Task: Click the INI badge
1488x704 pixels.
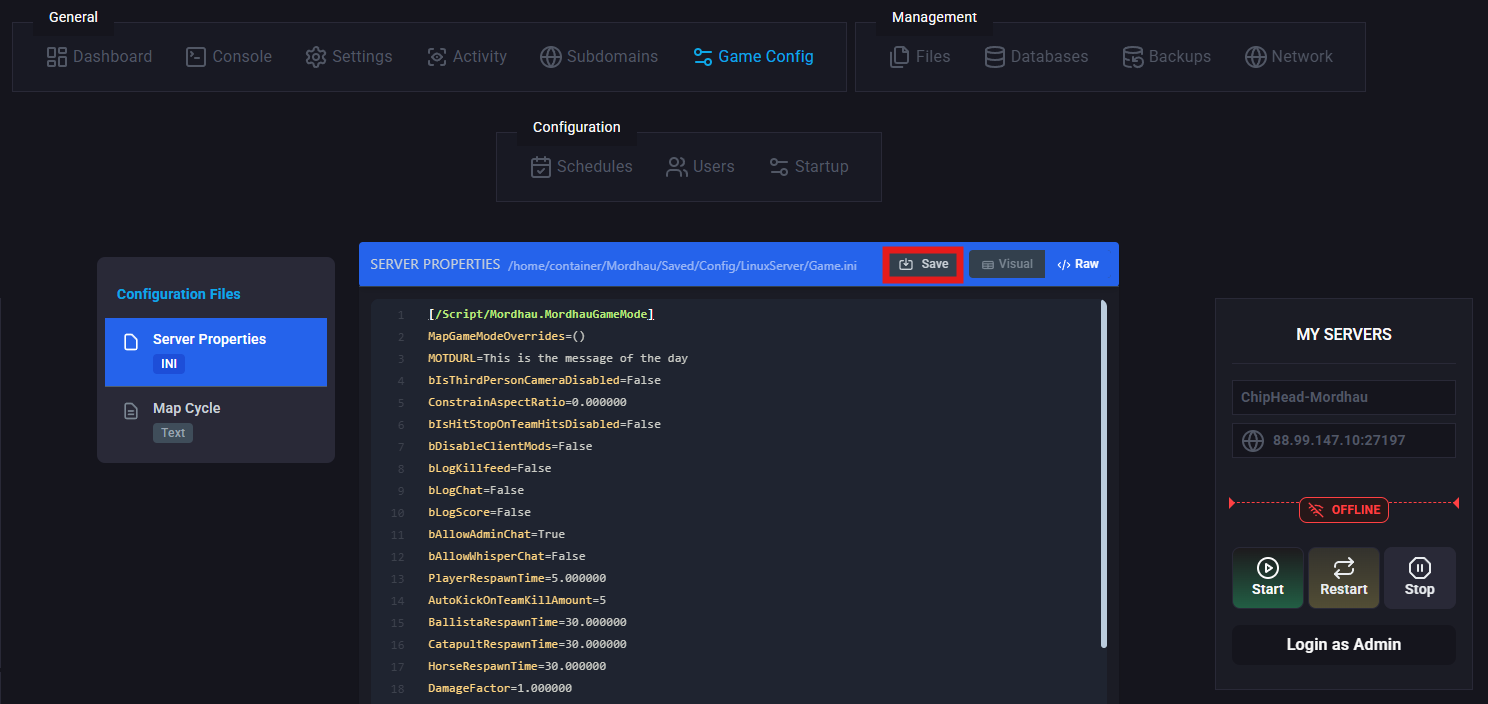Action: tap(169, 364)
